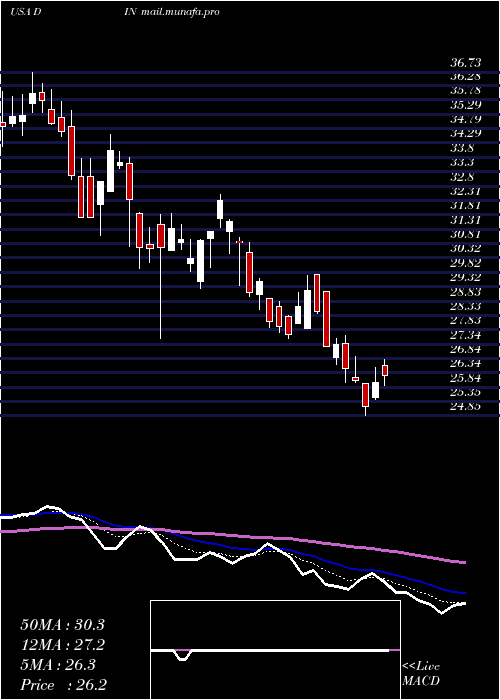
Task: Click the 24.85 price axis label
Action: [465, 407]
